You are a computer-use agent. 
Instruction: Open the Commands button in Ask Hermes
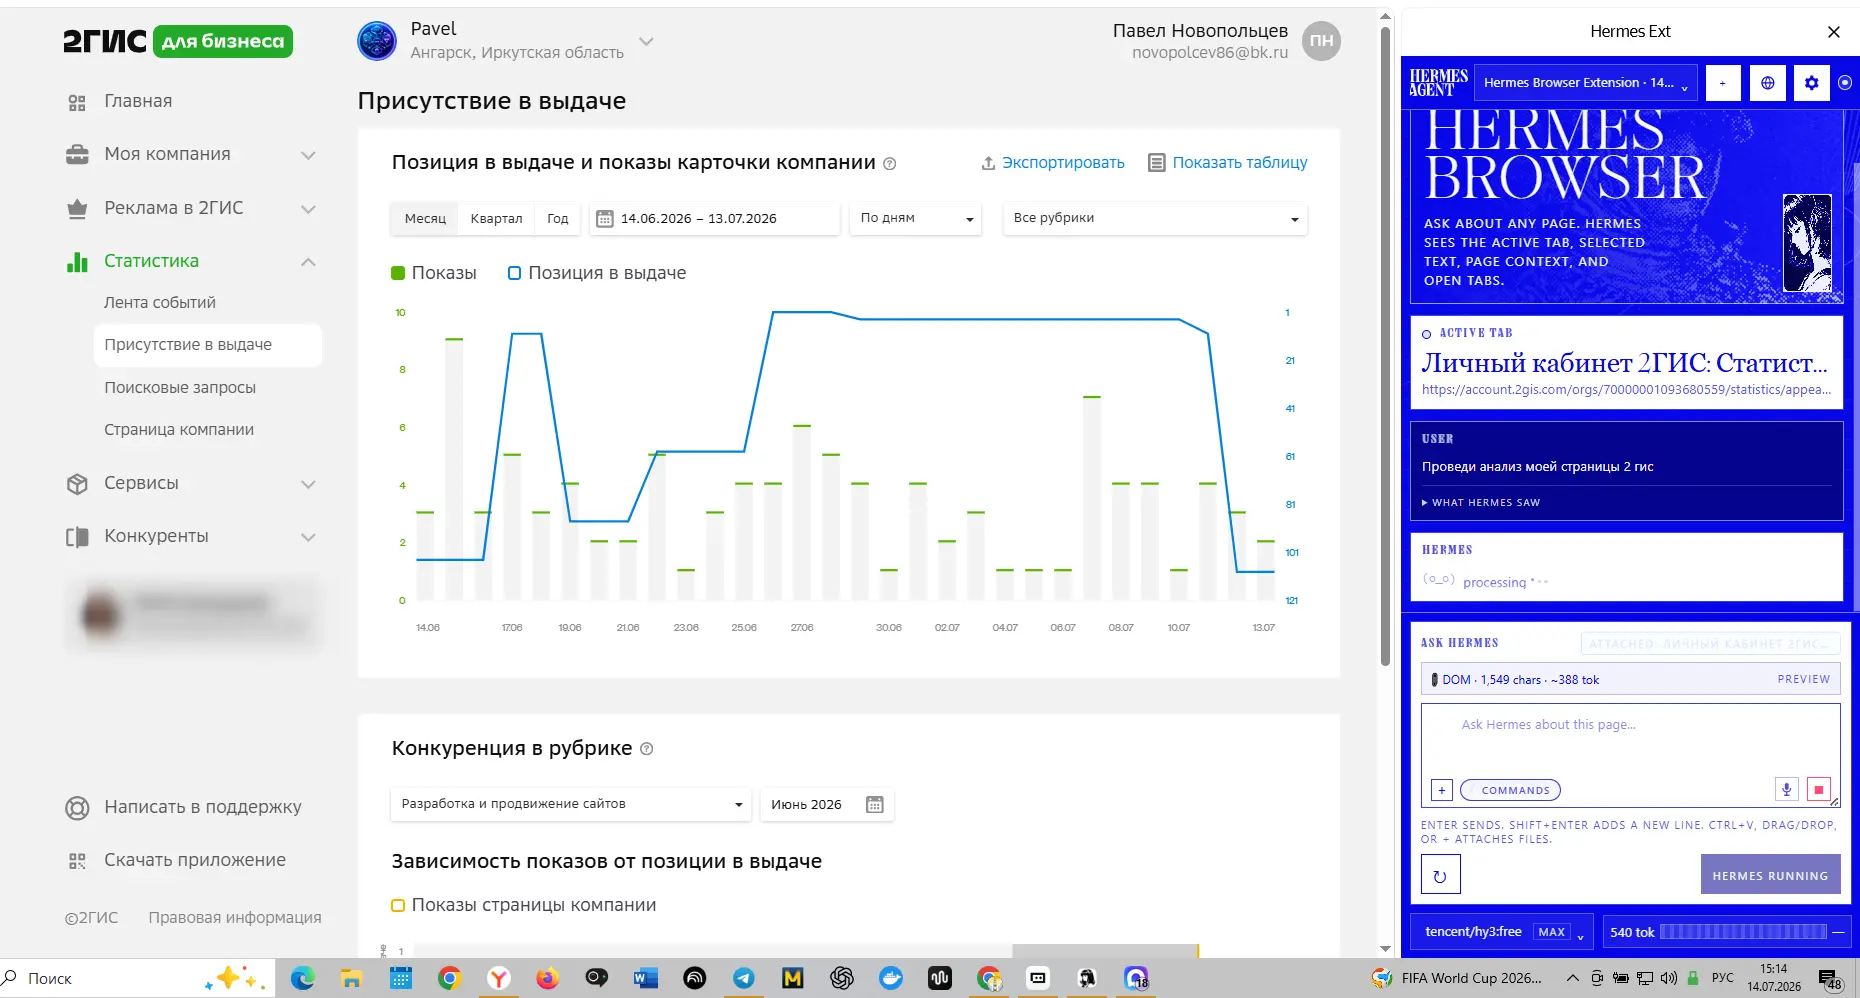[1510, 791]
